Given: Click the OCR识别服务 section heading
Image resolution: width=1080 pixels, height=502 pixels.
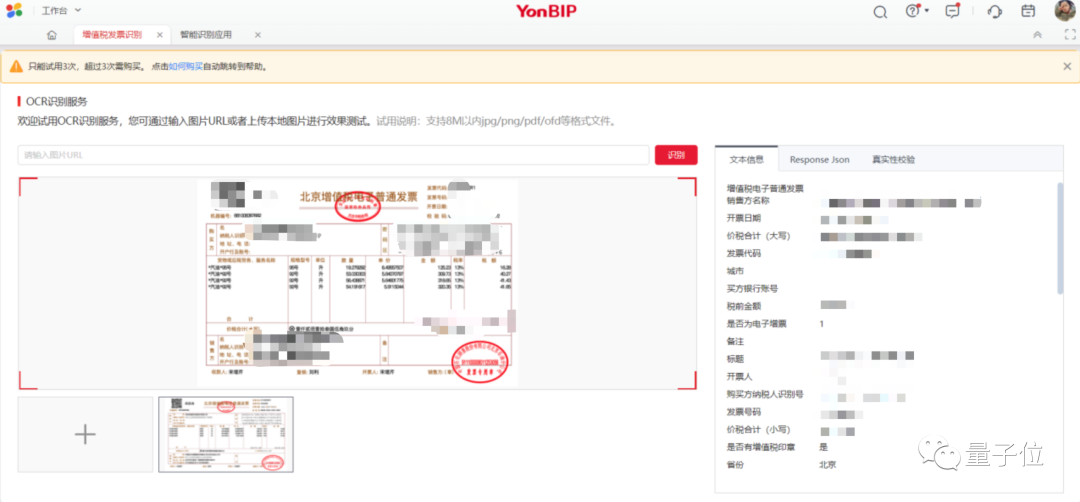Looking at the screenshot, I should point(56,101).
